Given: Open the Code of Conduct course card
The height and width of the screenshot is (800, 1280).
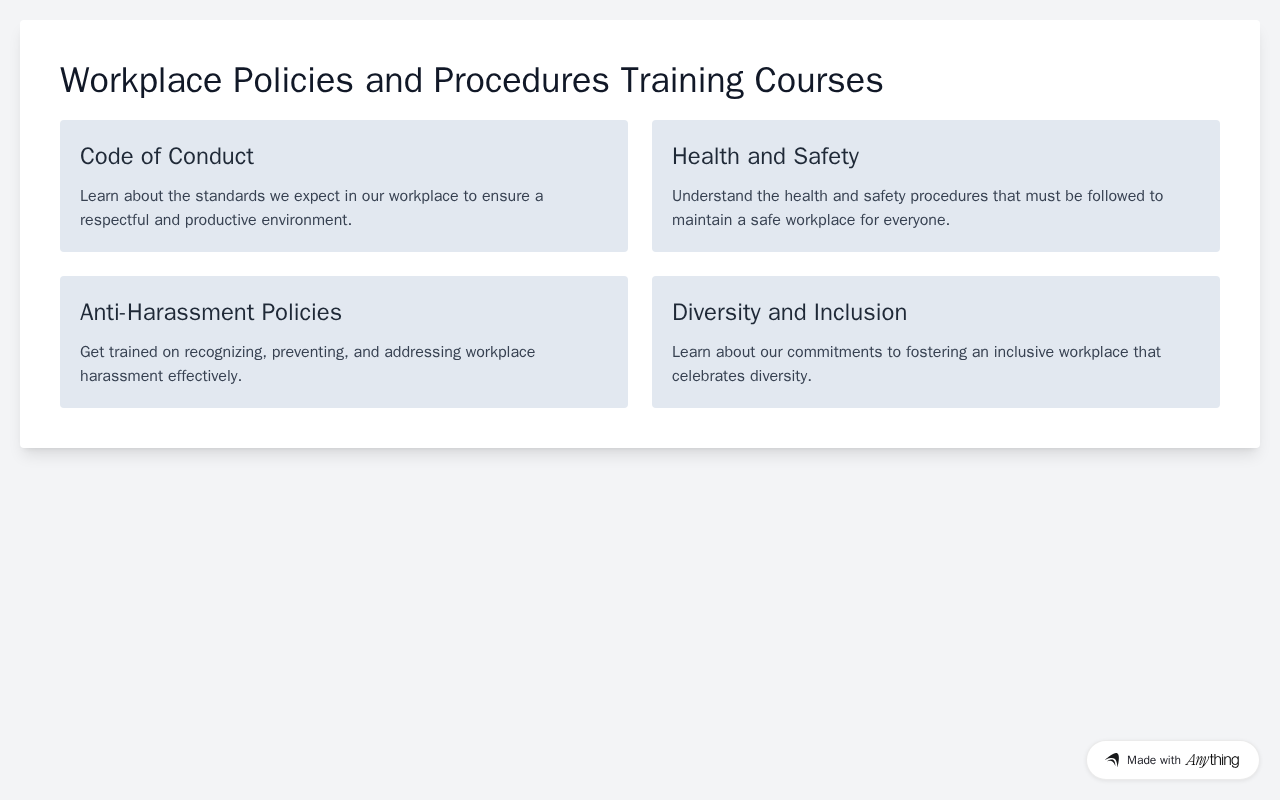Looking at the screenshot, I should (x=344, y=186).
